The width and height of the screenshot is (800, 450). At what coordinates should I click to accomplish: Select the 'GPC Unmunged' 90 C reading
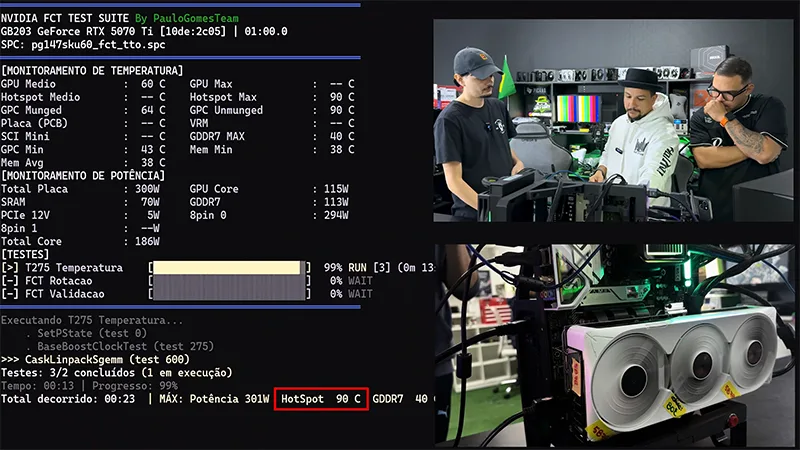point(342,110)
